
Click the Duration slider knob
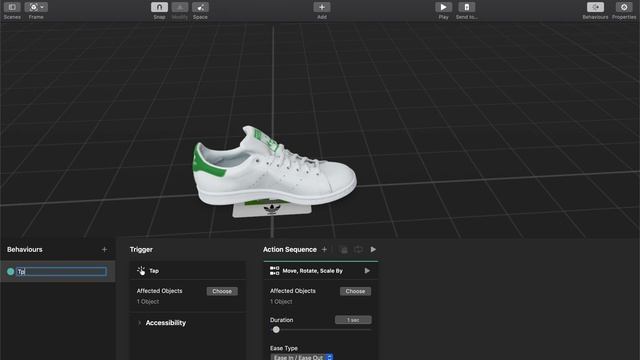(276, 330)
